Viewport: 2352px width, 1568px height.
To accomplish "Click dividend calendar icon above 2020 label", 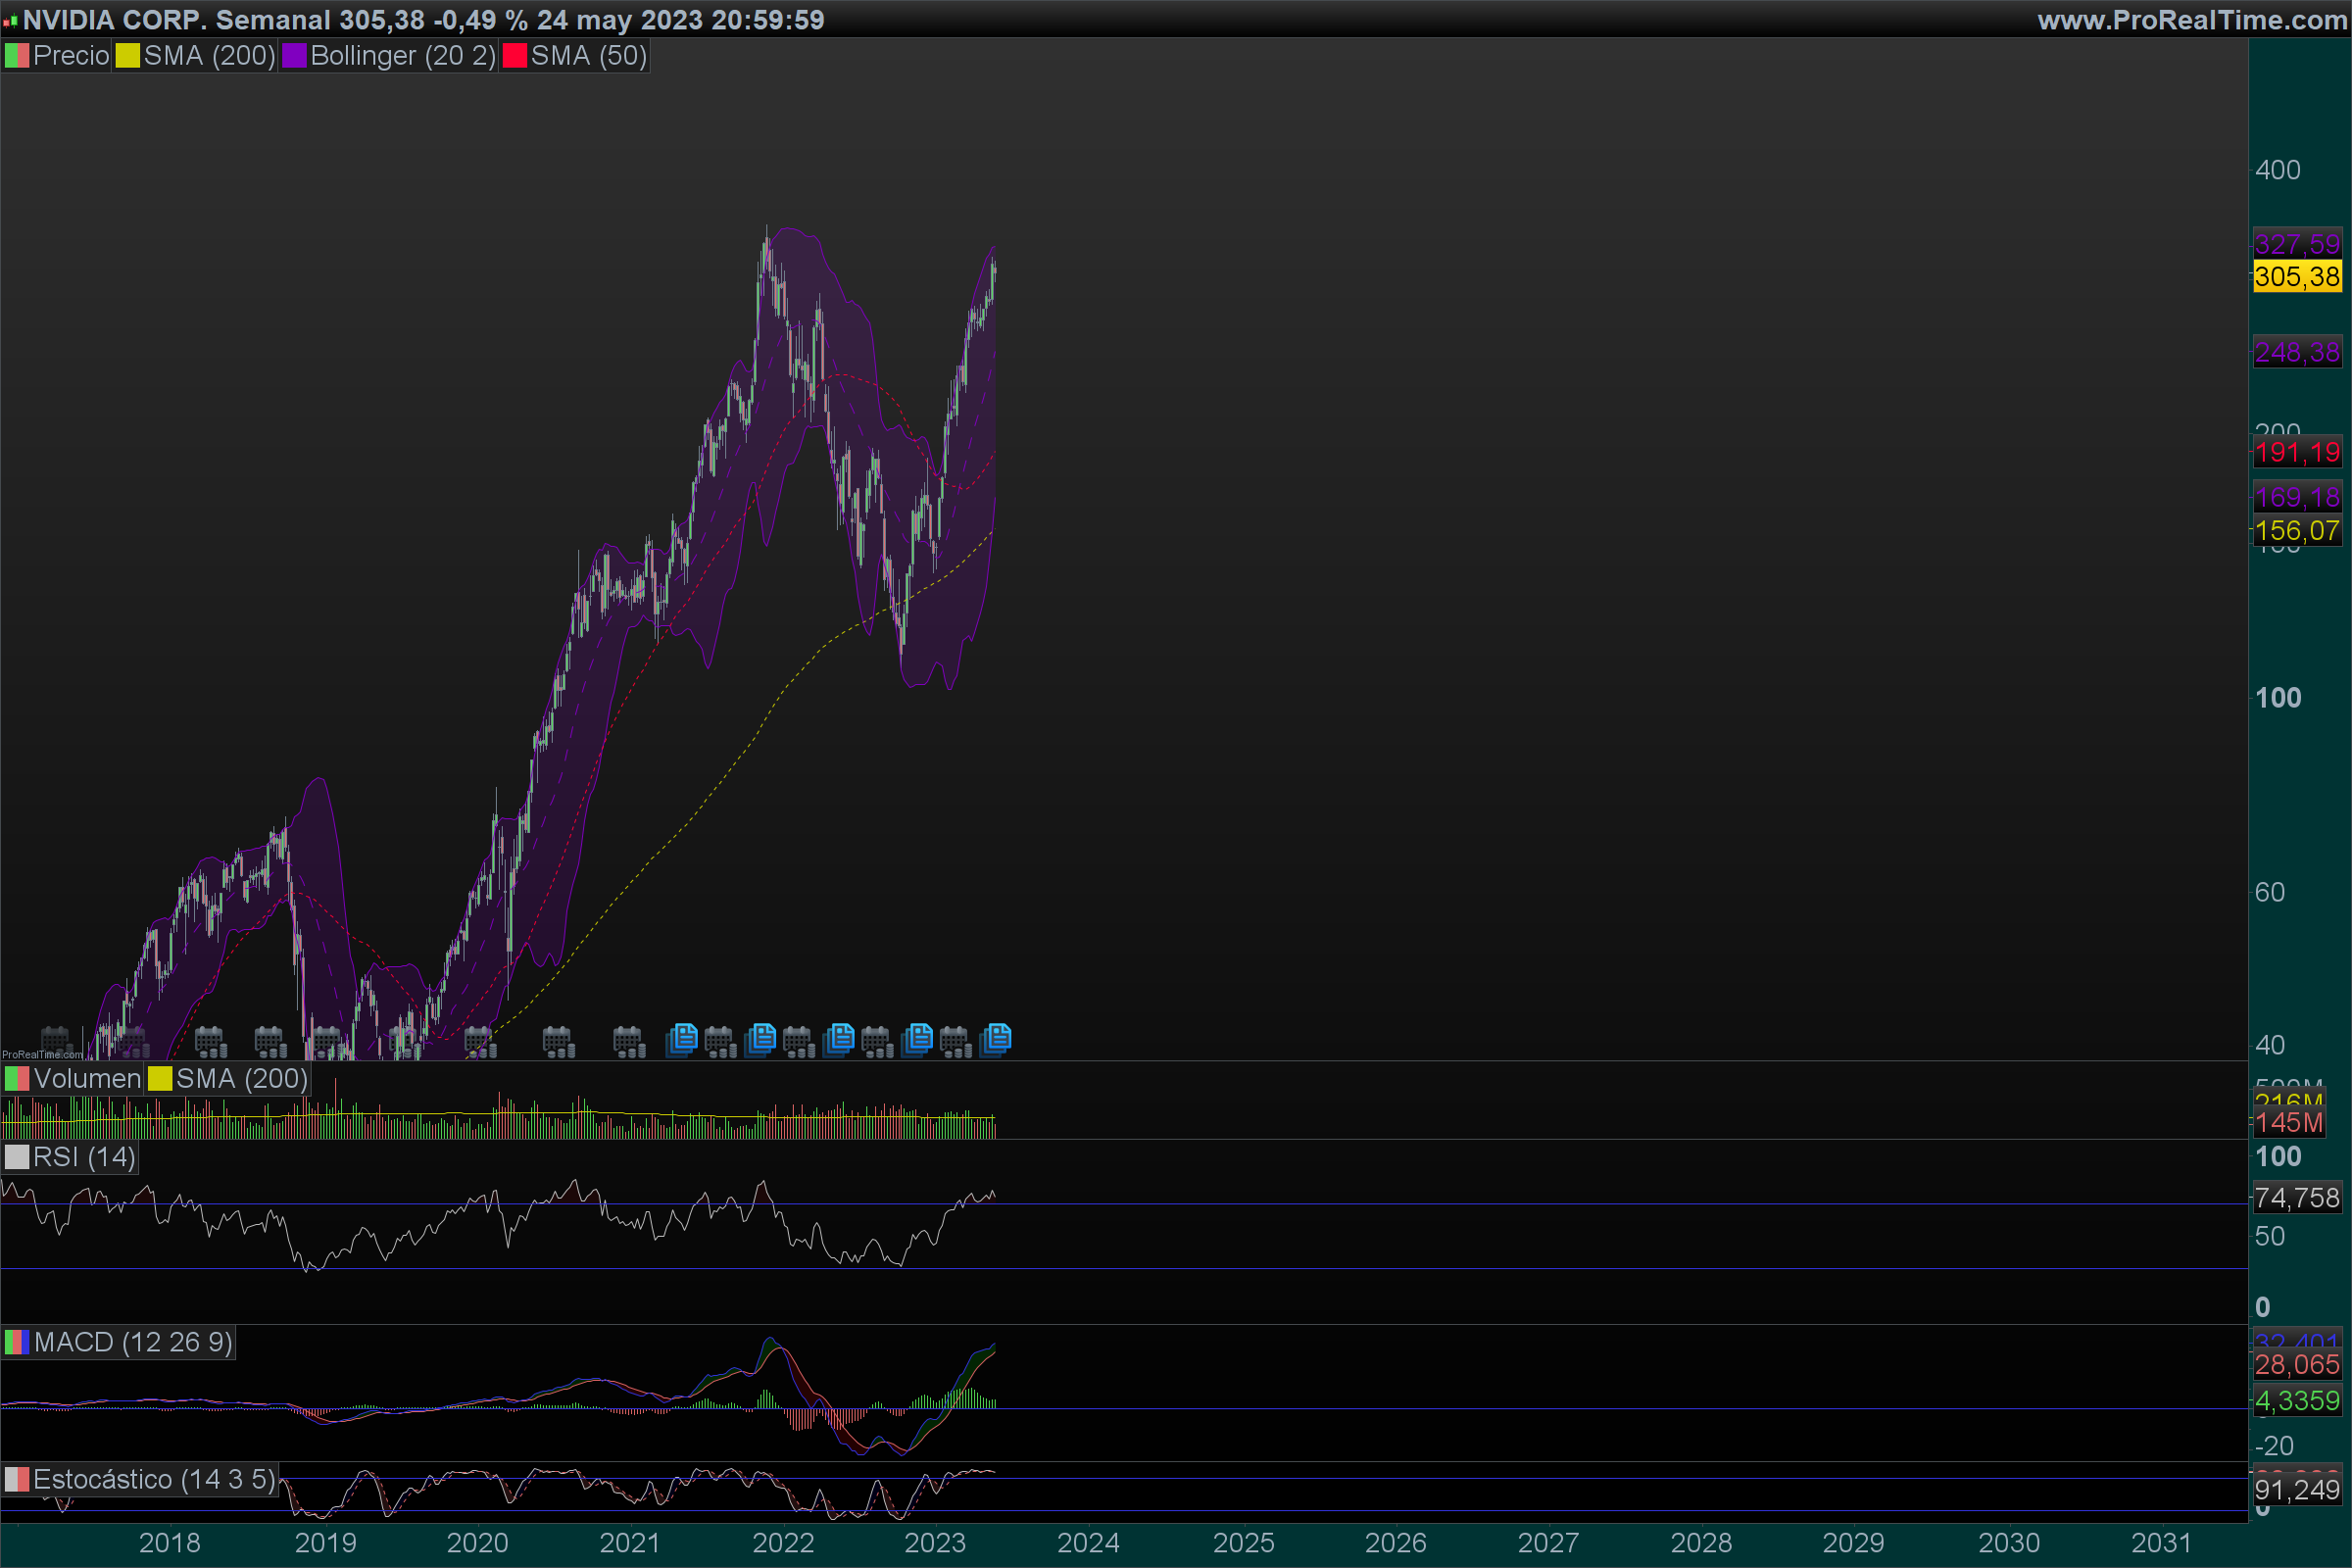I will [x=480, y=1042].
